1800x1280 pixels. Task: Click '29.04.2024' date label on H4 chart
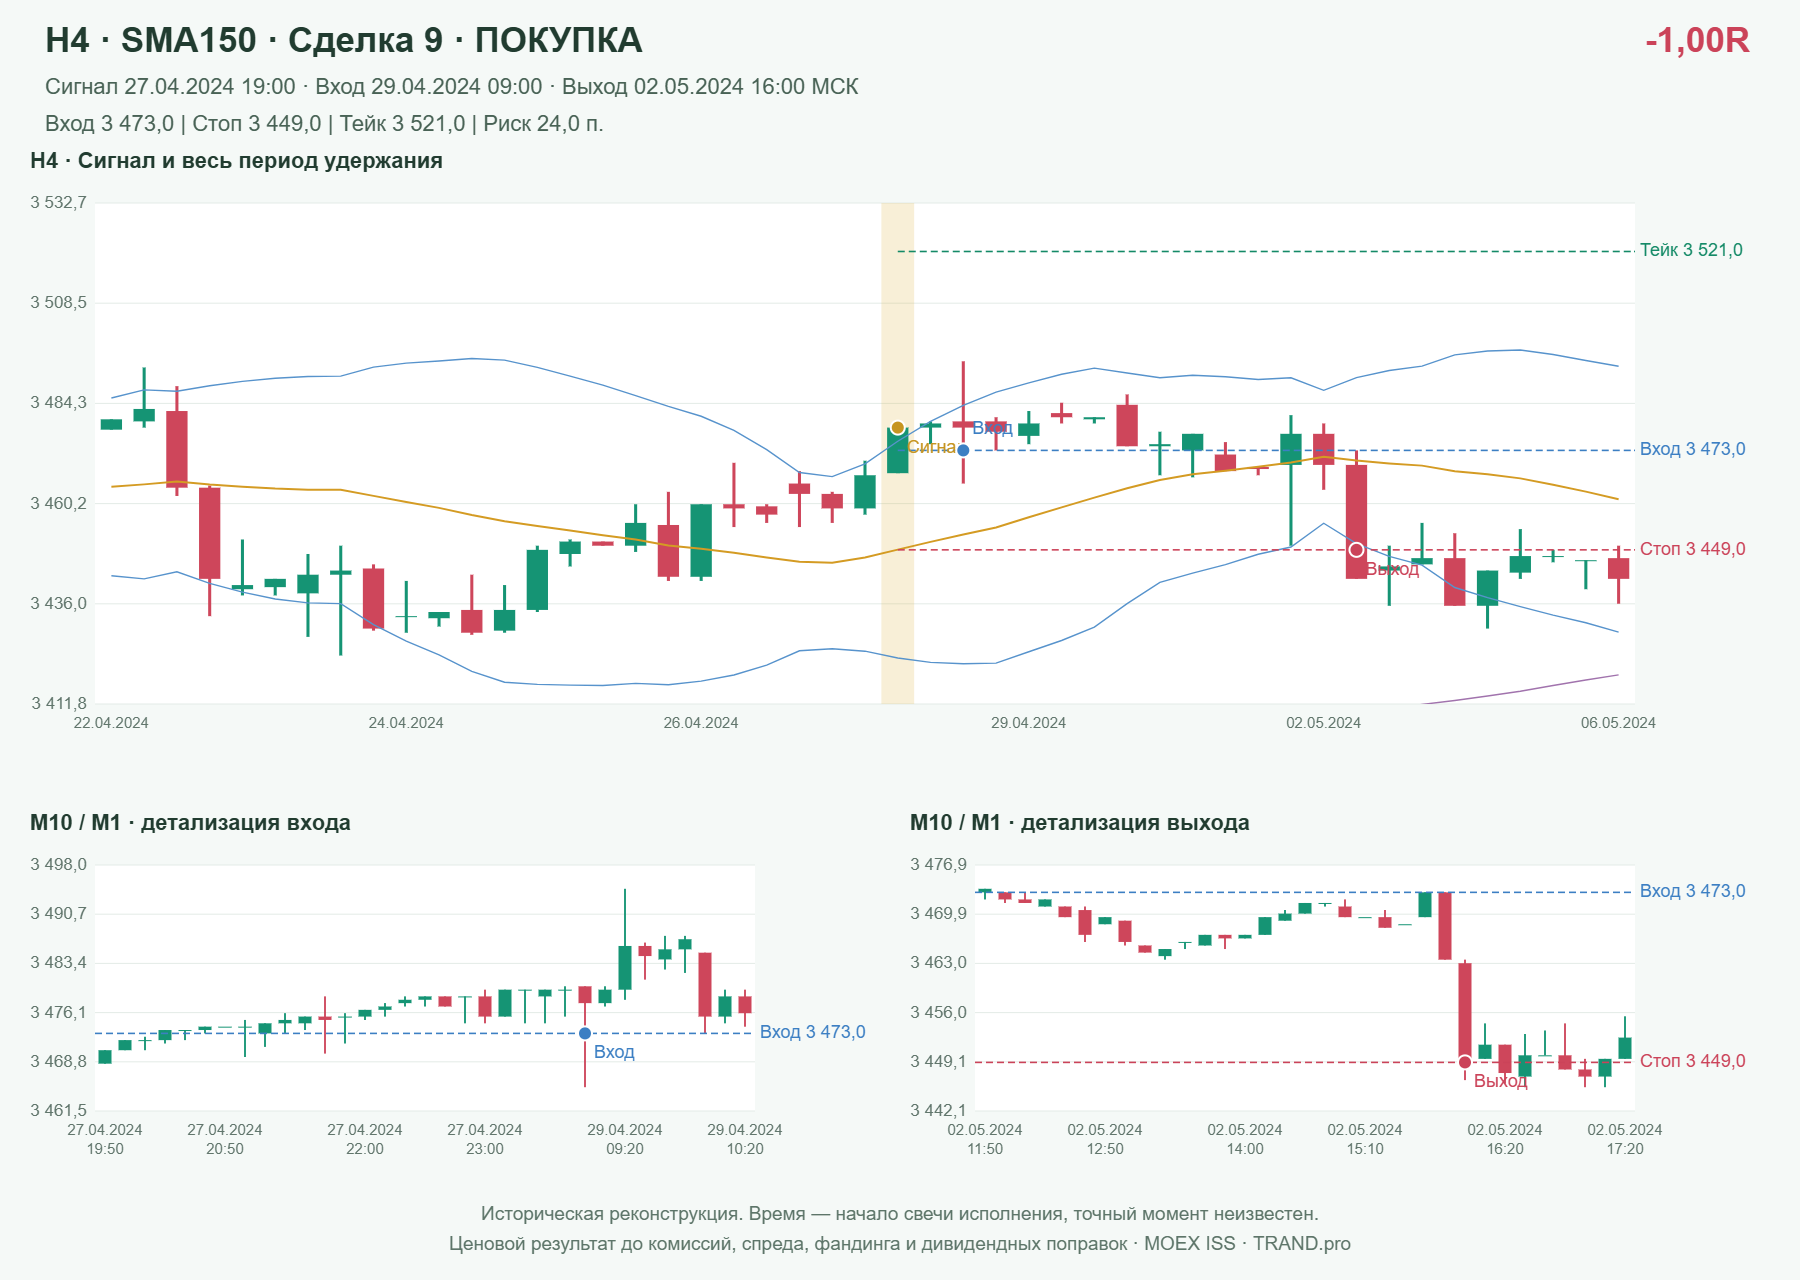click(1028, 723)
